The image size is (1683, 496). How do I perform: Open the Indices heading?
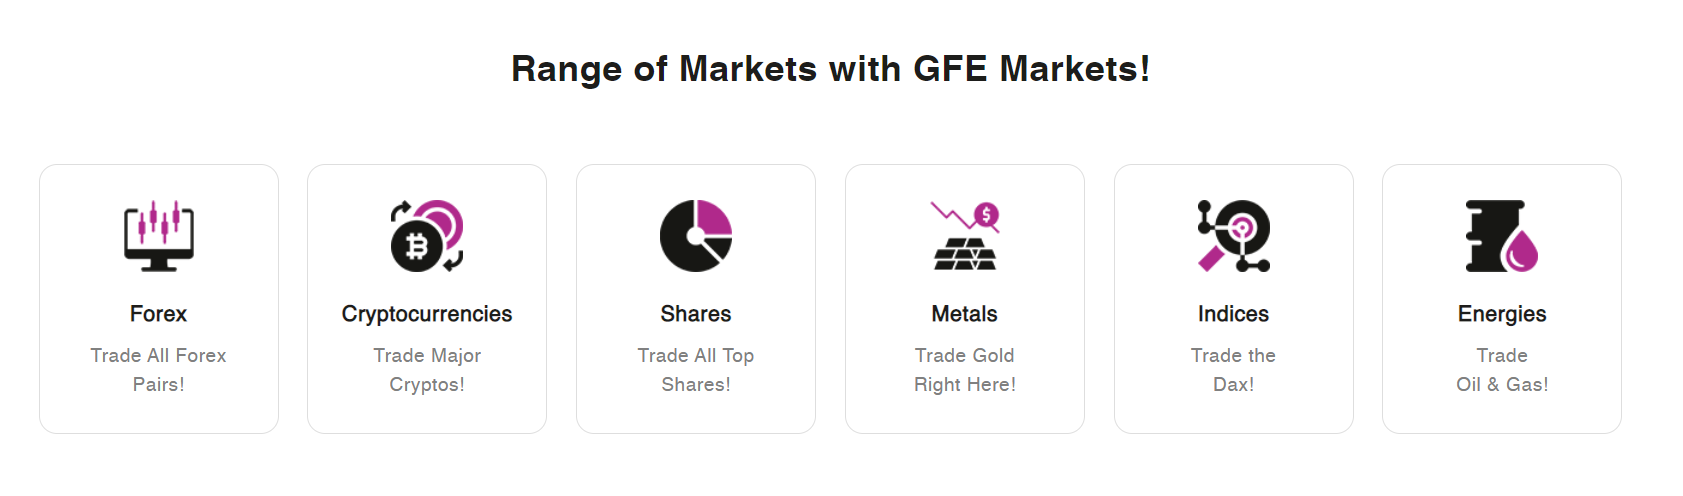pos(1234,314)
